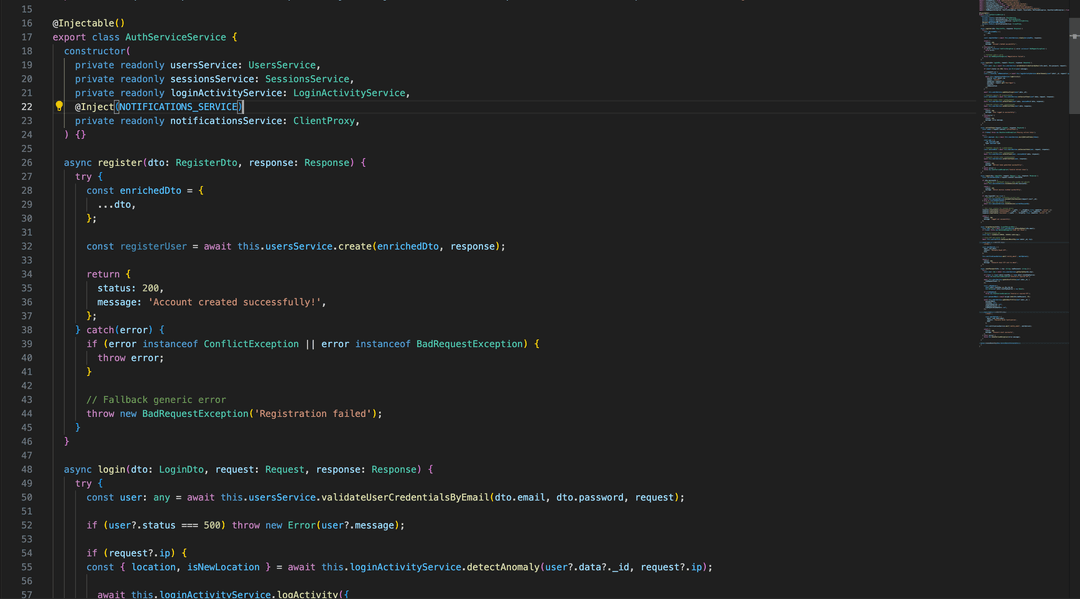Click the ClientProxy type name
The height and width of the screenshot is (599, 1080).
(x=324, y=120)
